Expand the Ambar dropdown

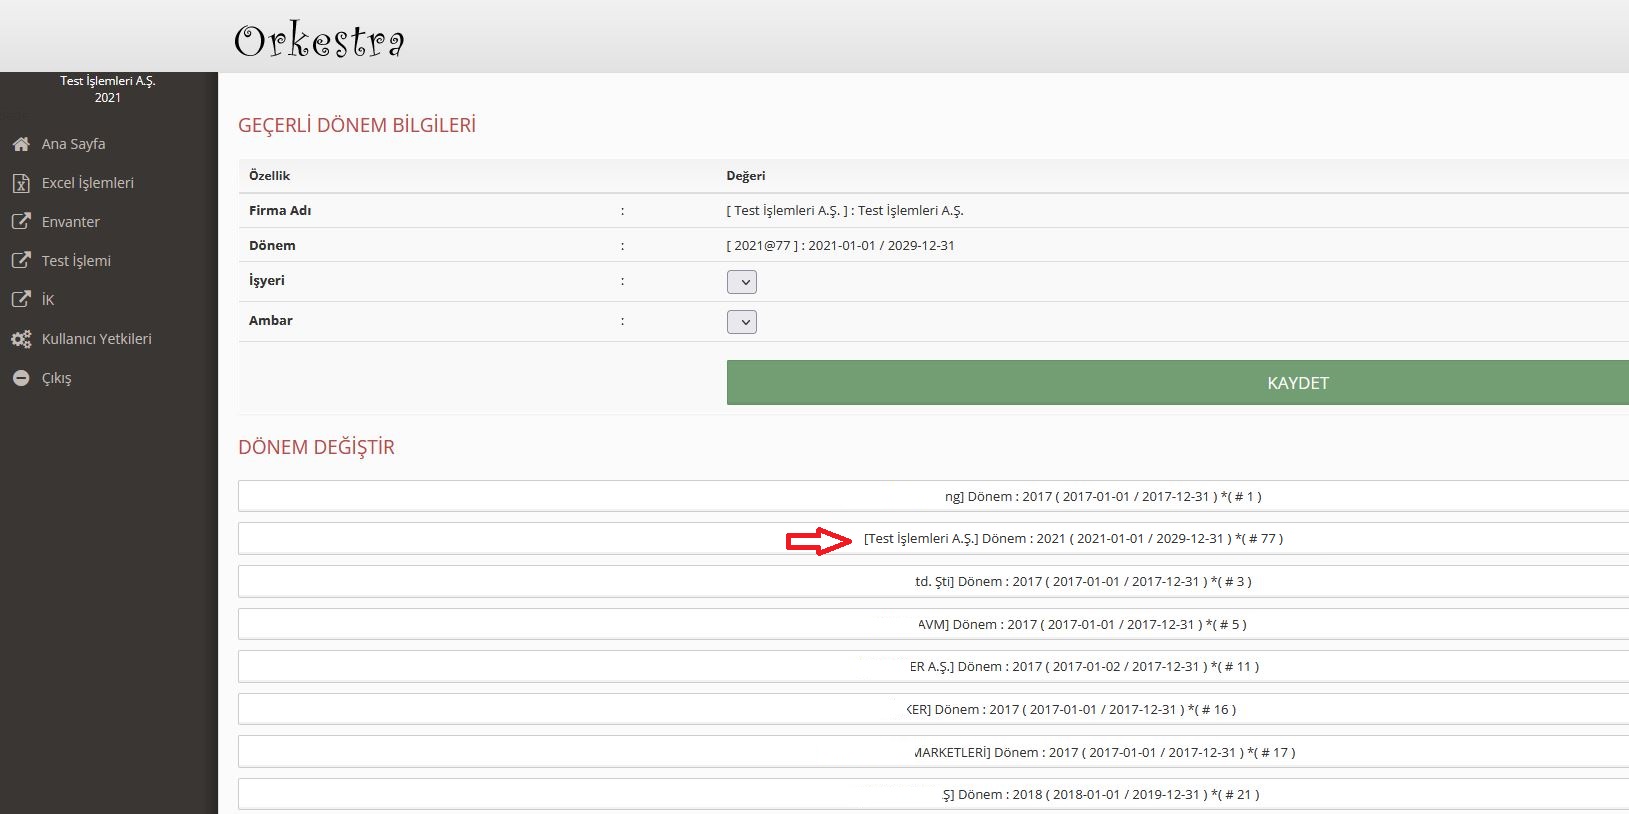(741, 322)
